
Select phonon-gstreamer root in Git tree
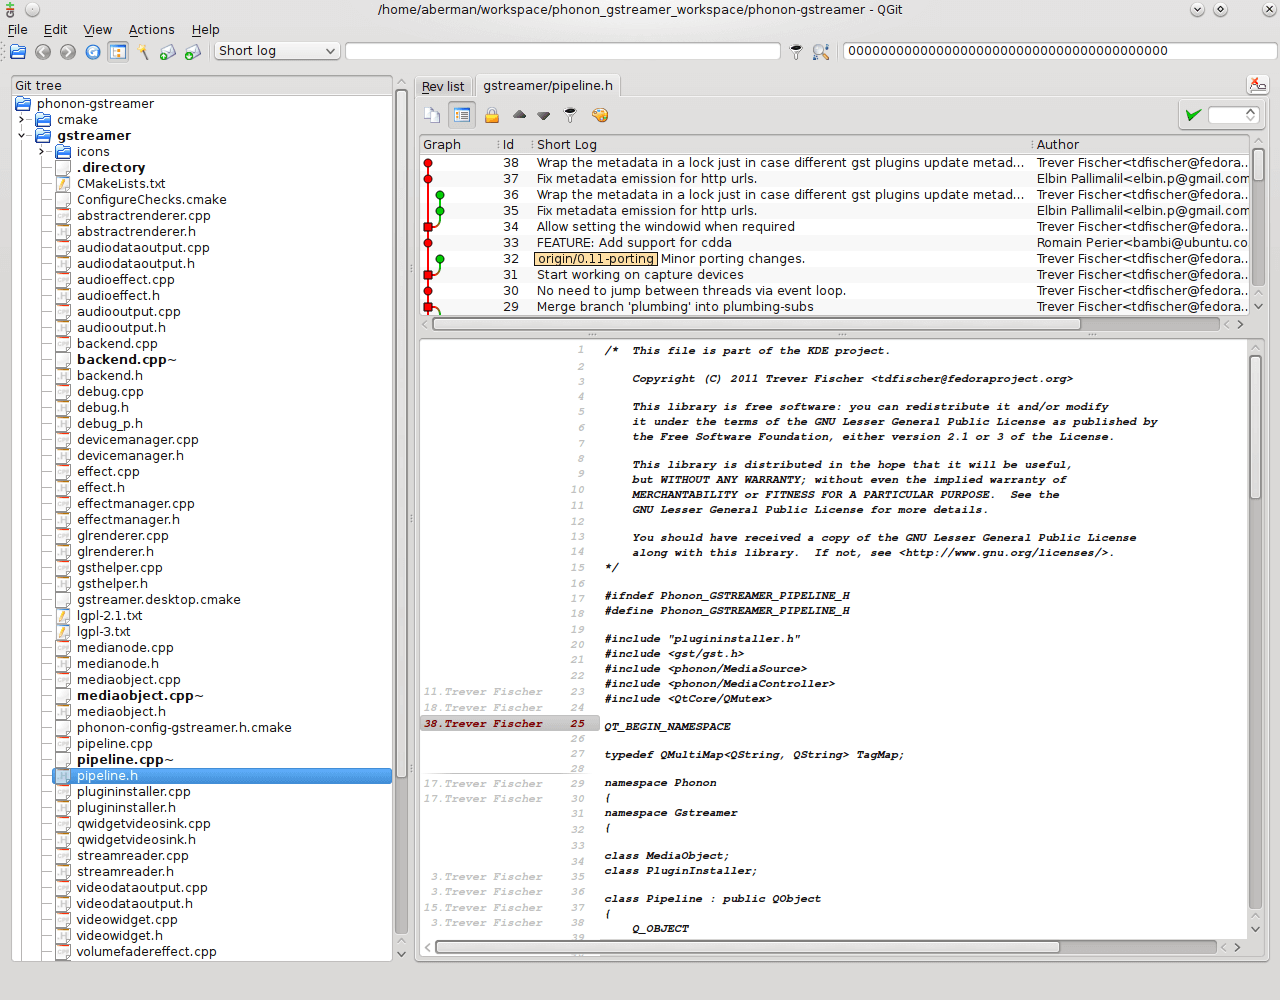(95, 104)
